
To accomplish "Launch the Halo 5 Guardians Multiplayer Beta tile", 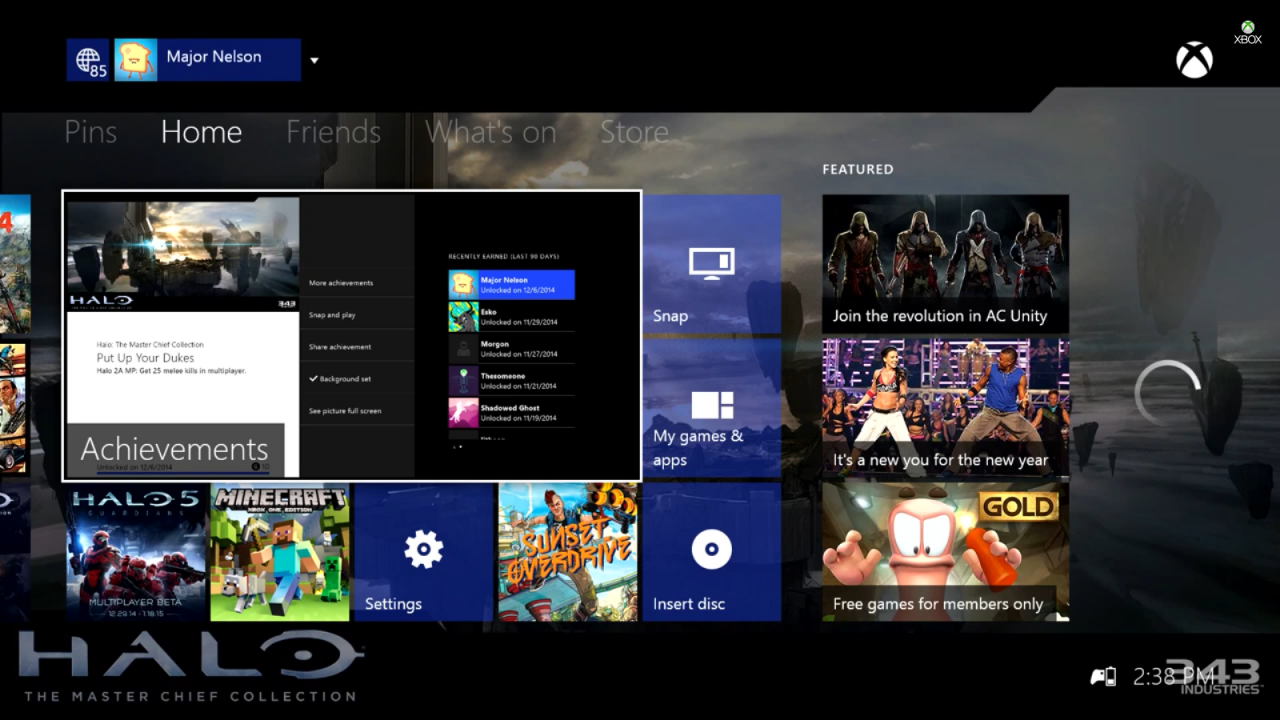I will click(x=136, y=552).
